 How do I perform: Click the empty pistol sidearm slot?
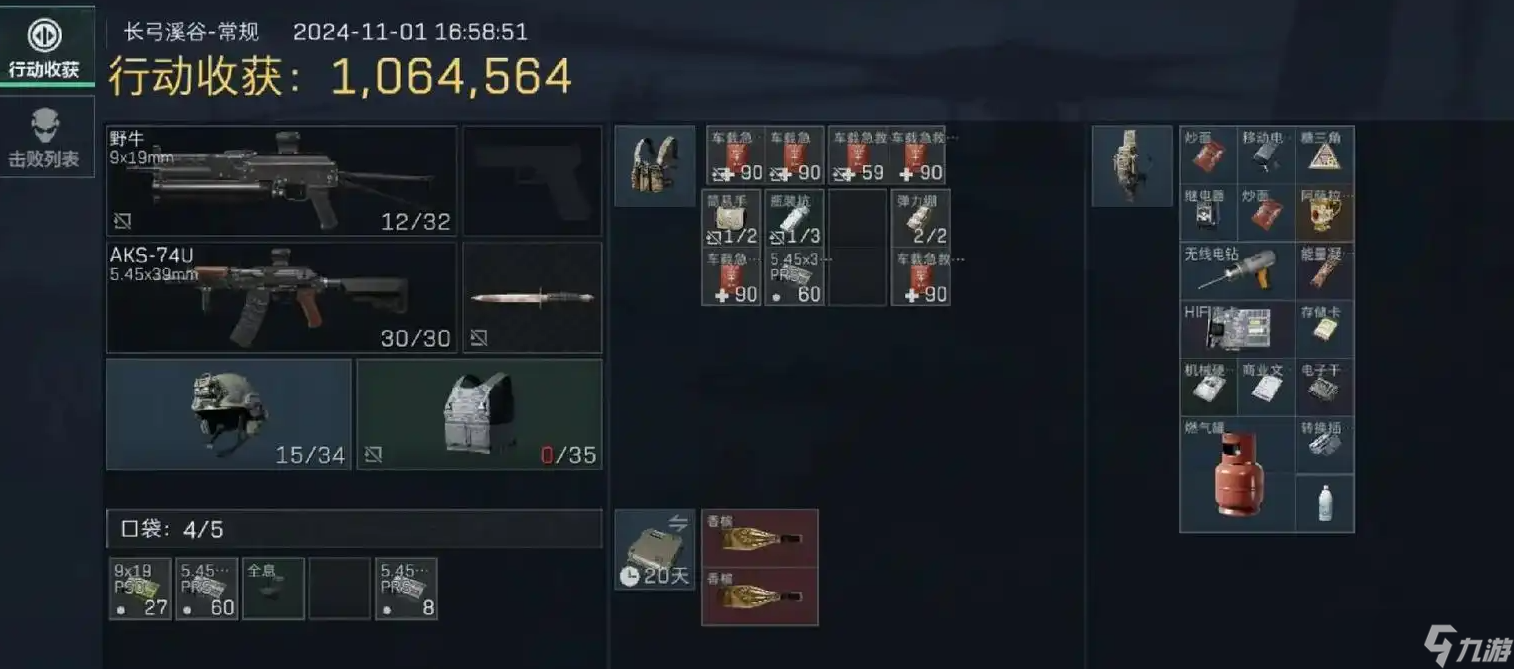pyautogui.click(x=532, y=181)
